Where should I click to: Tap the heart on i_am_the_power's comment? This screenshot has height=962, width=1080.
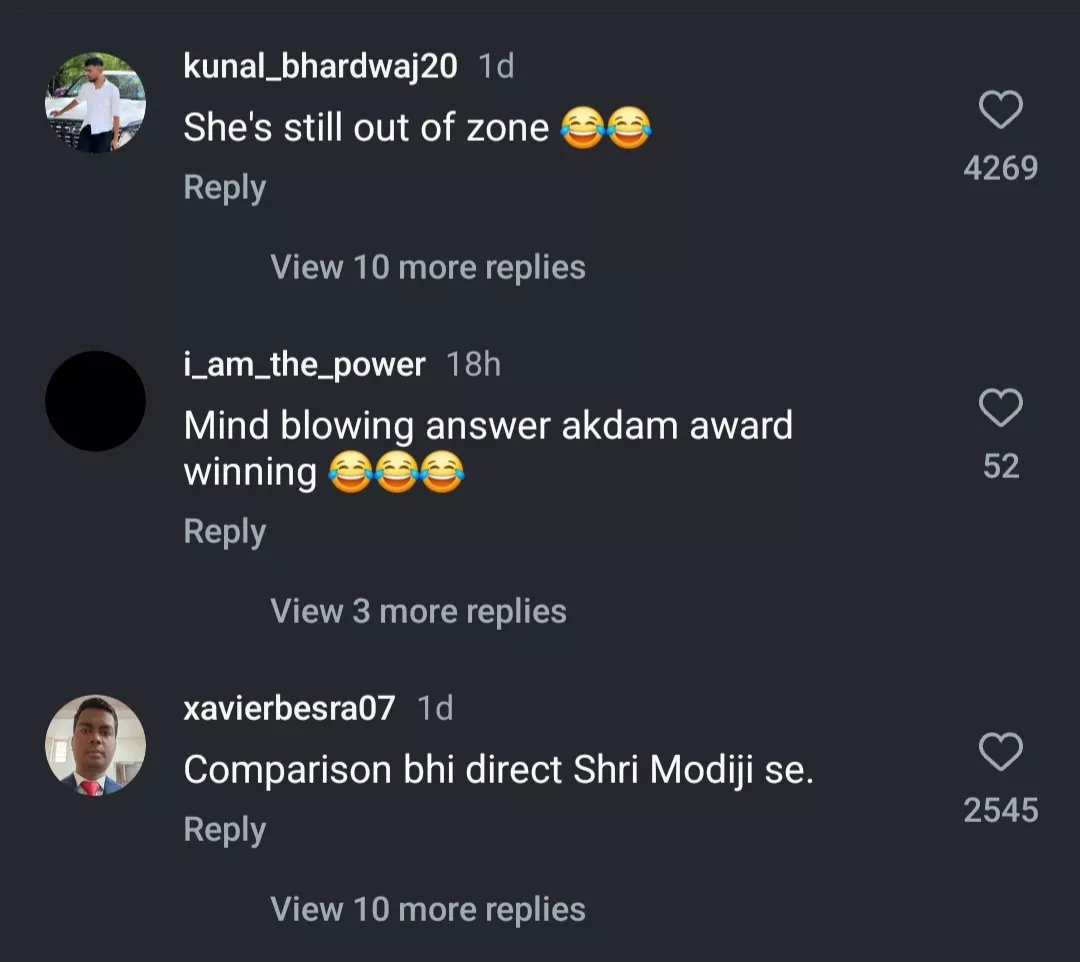tap(1000, 408)
